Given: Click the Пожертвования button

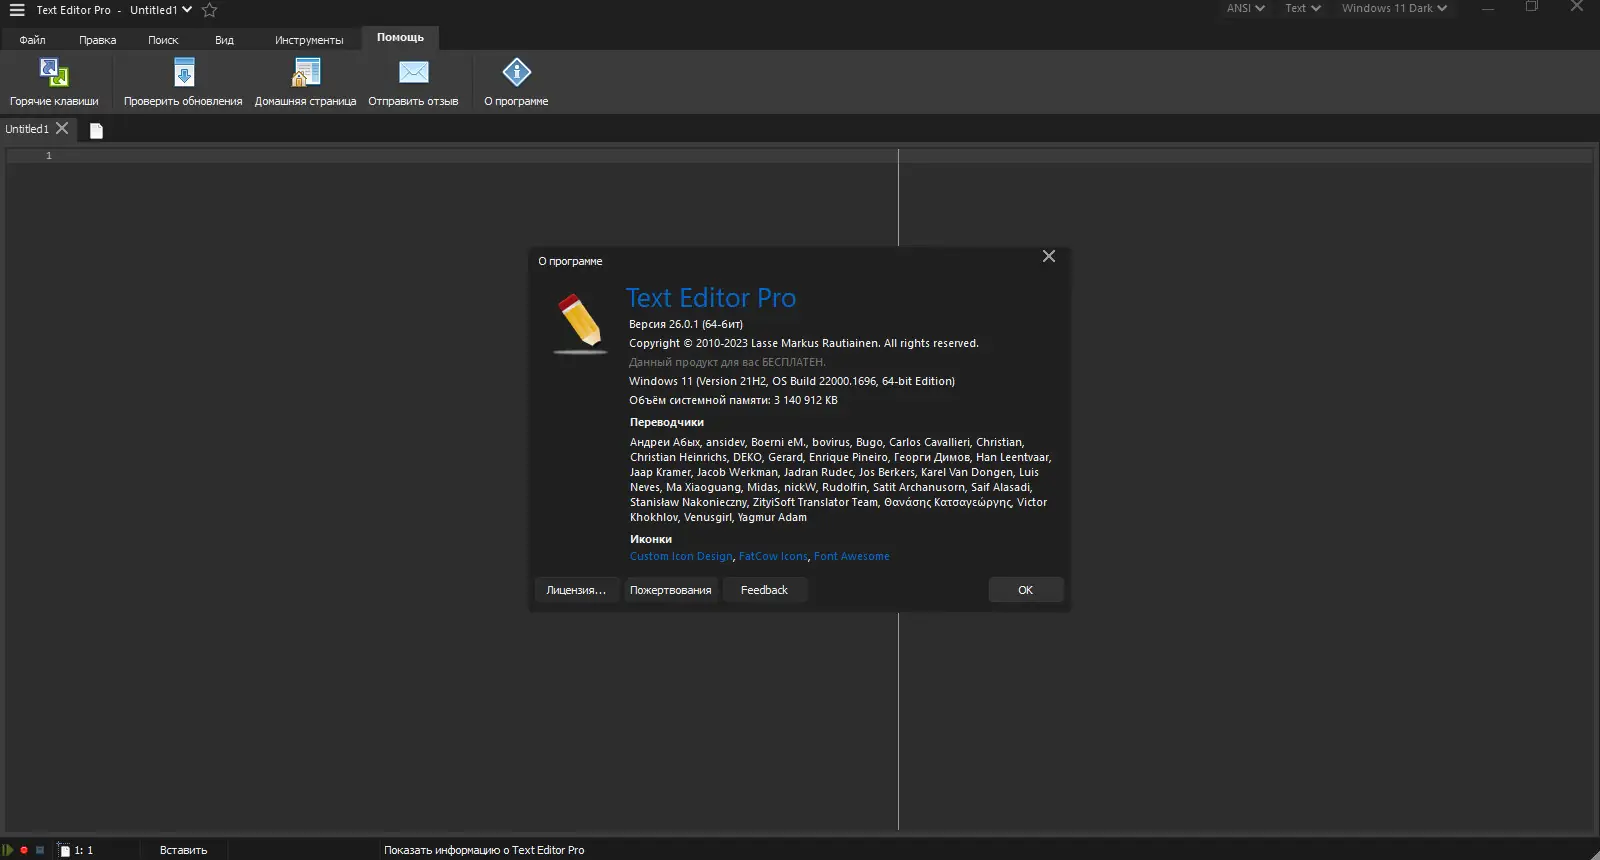Looking at the screenshot, I should 670,590.
